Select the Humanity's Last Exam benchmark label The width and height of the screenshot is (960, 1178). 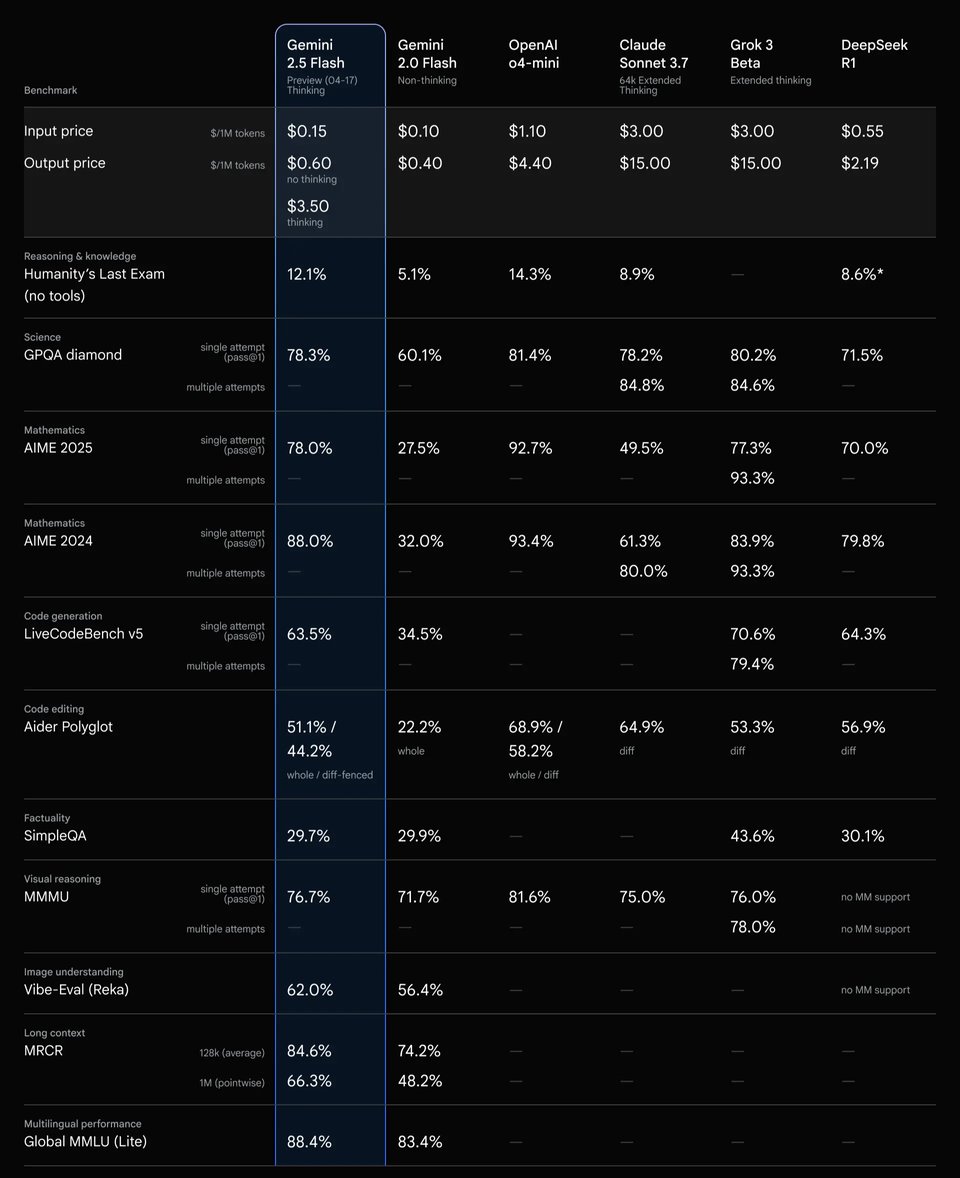point(94,274)
